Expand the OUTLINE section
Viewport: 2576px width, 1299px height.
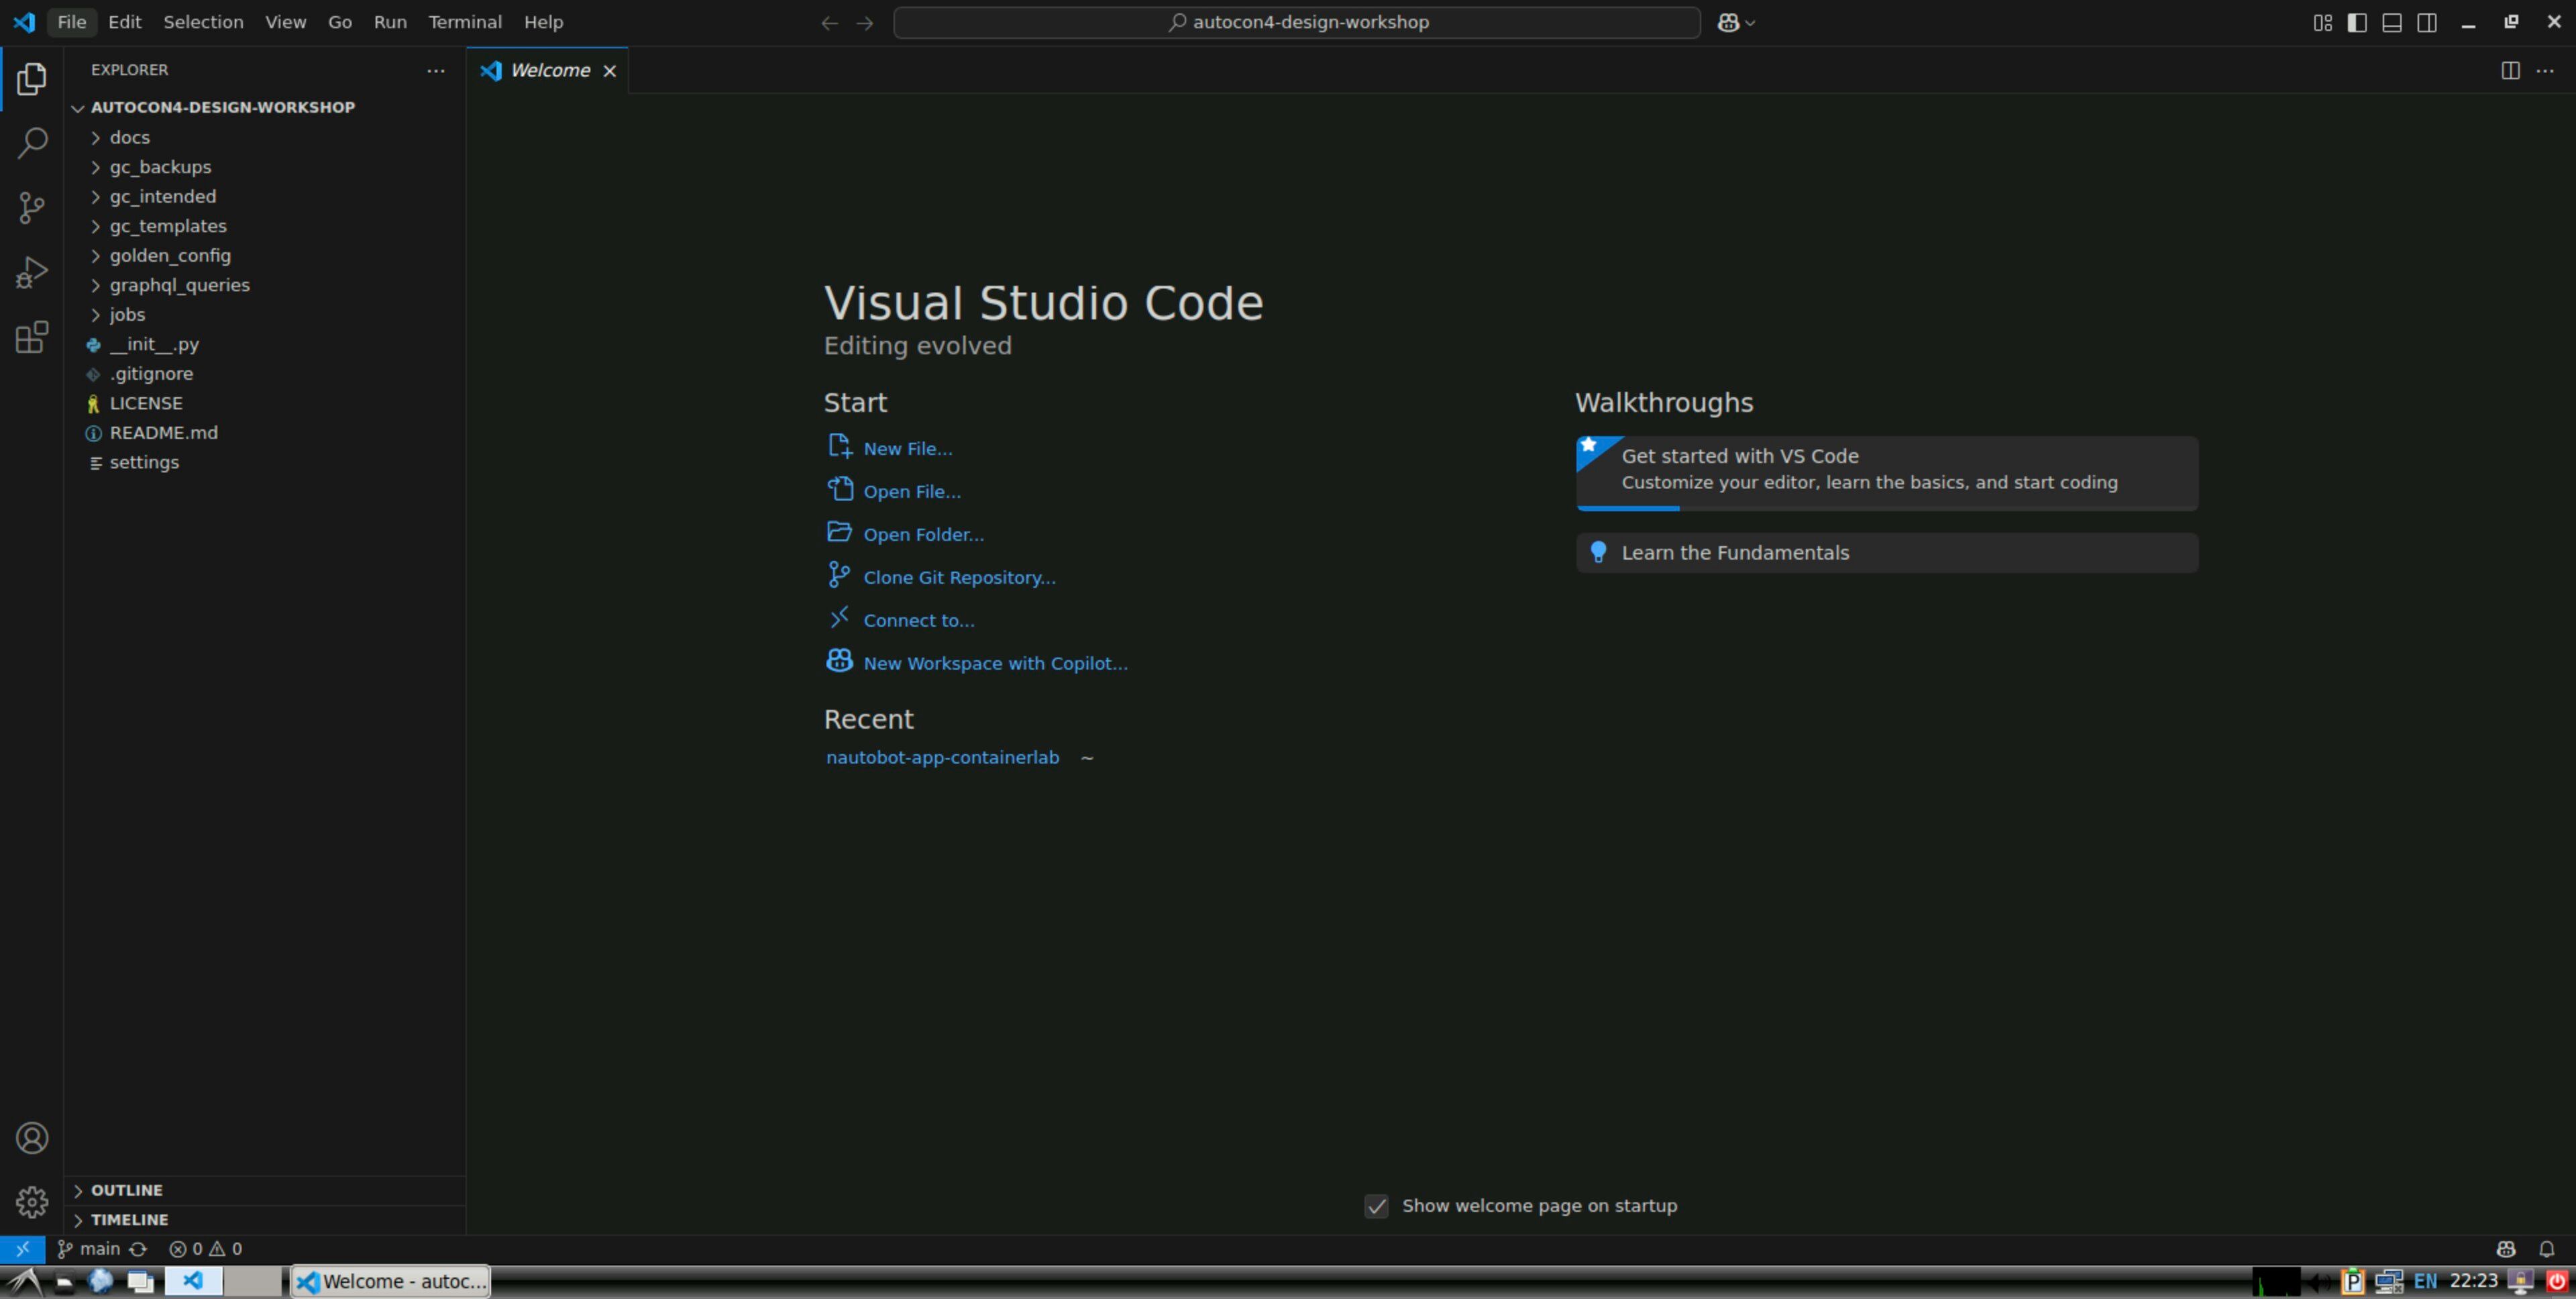(x=126, y=1190)
